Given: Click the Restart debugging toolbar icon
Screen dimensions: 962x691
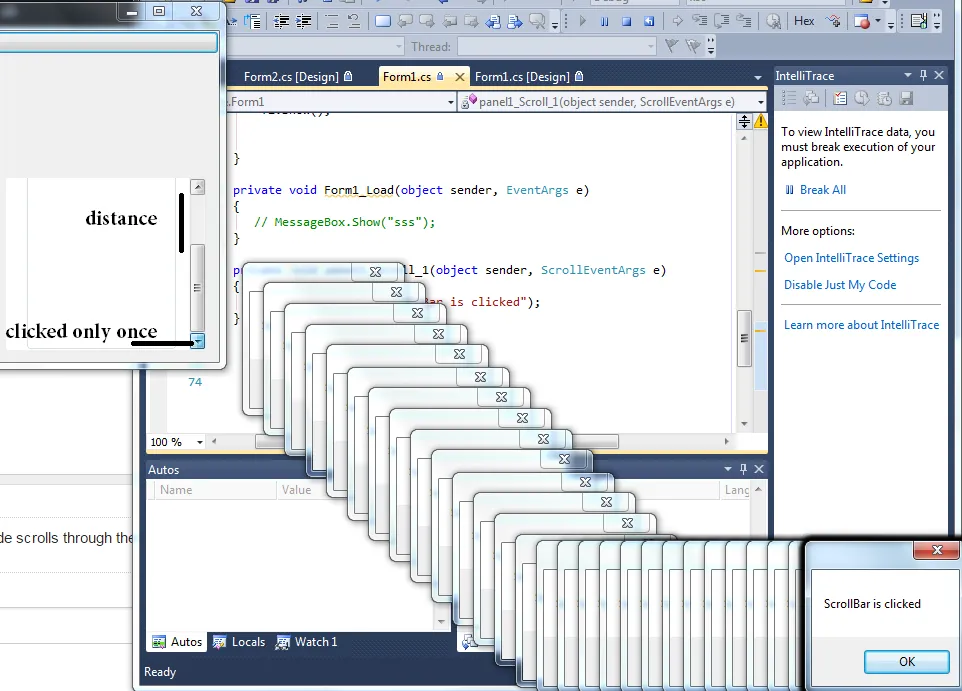Looking at the screenshot, I should pos(649,21).
